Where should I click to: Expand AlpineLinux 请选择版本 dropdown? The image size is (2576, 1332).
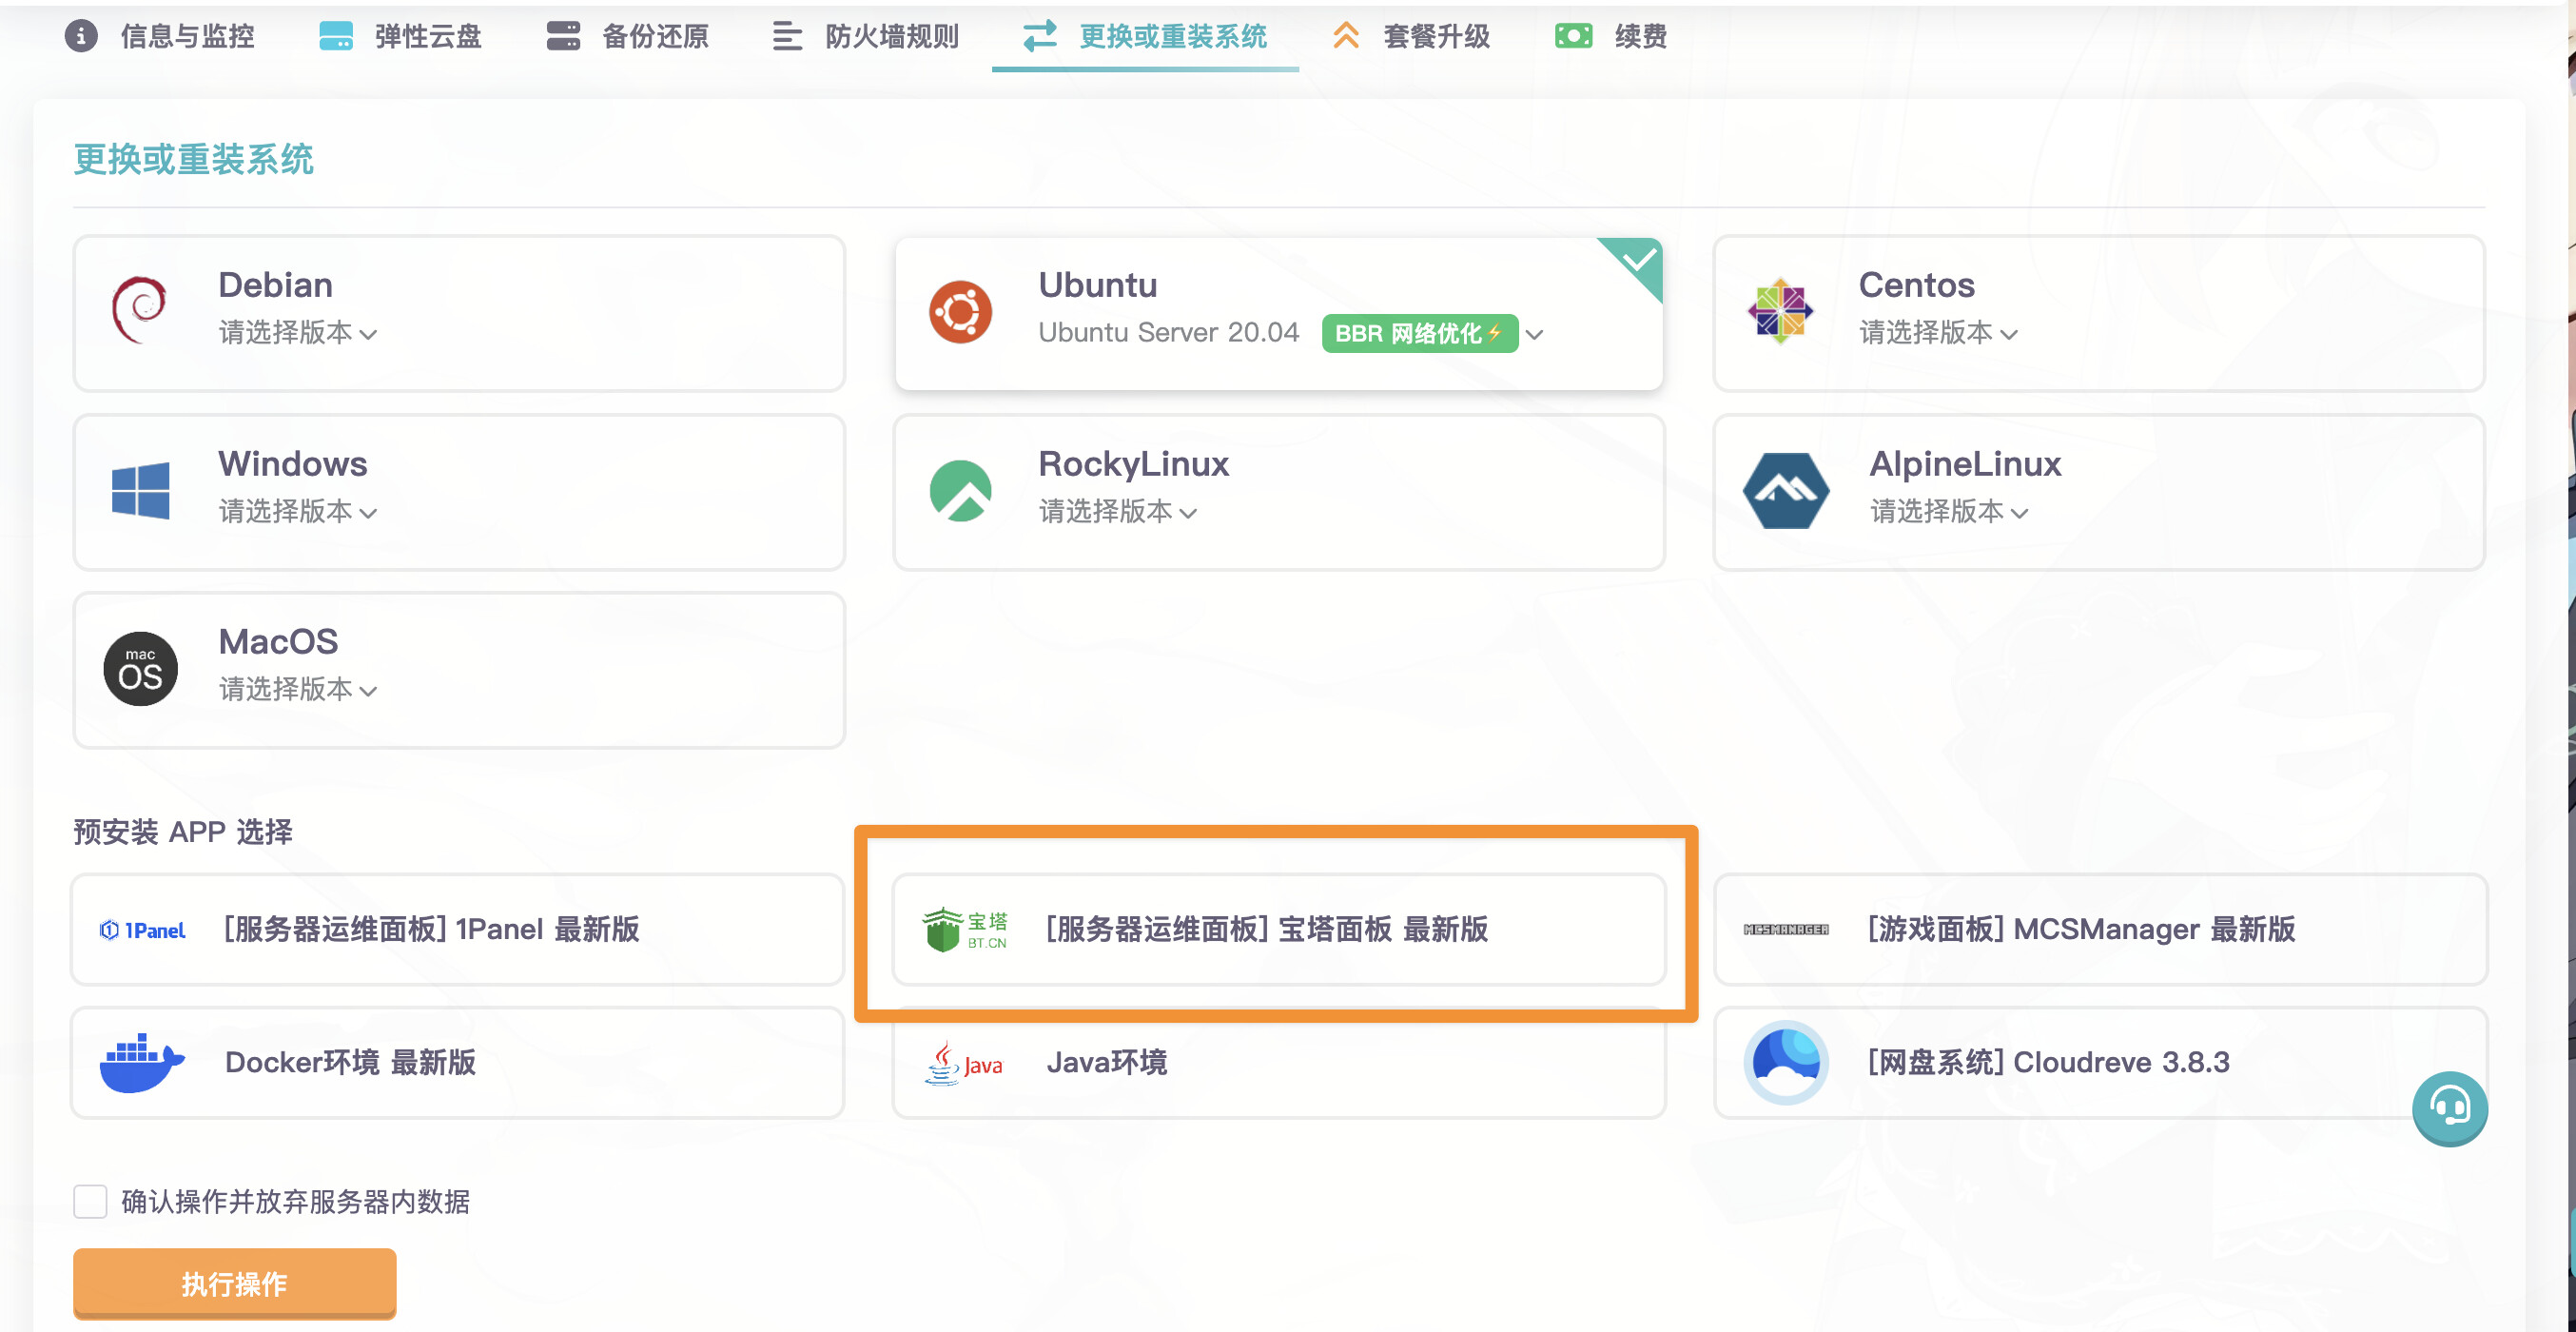click(x=1949, y=511)
